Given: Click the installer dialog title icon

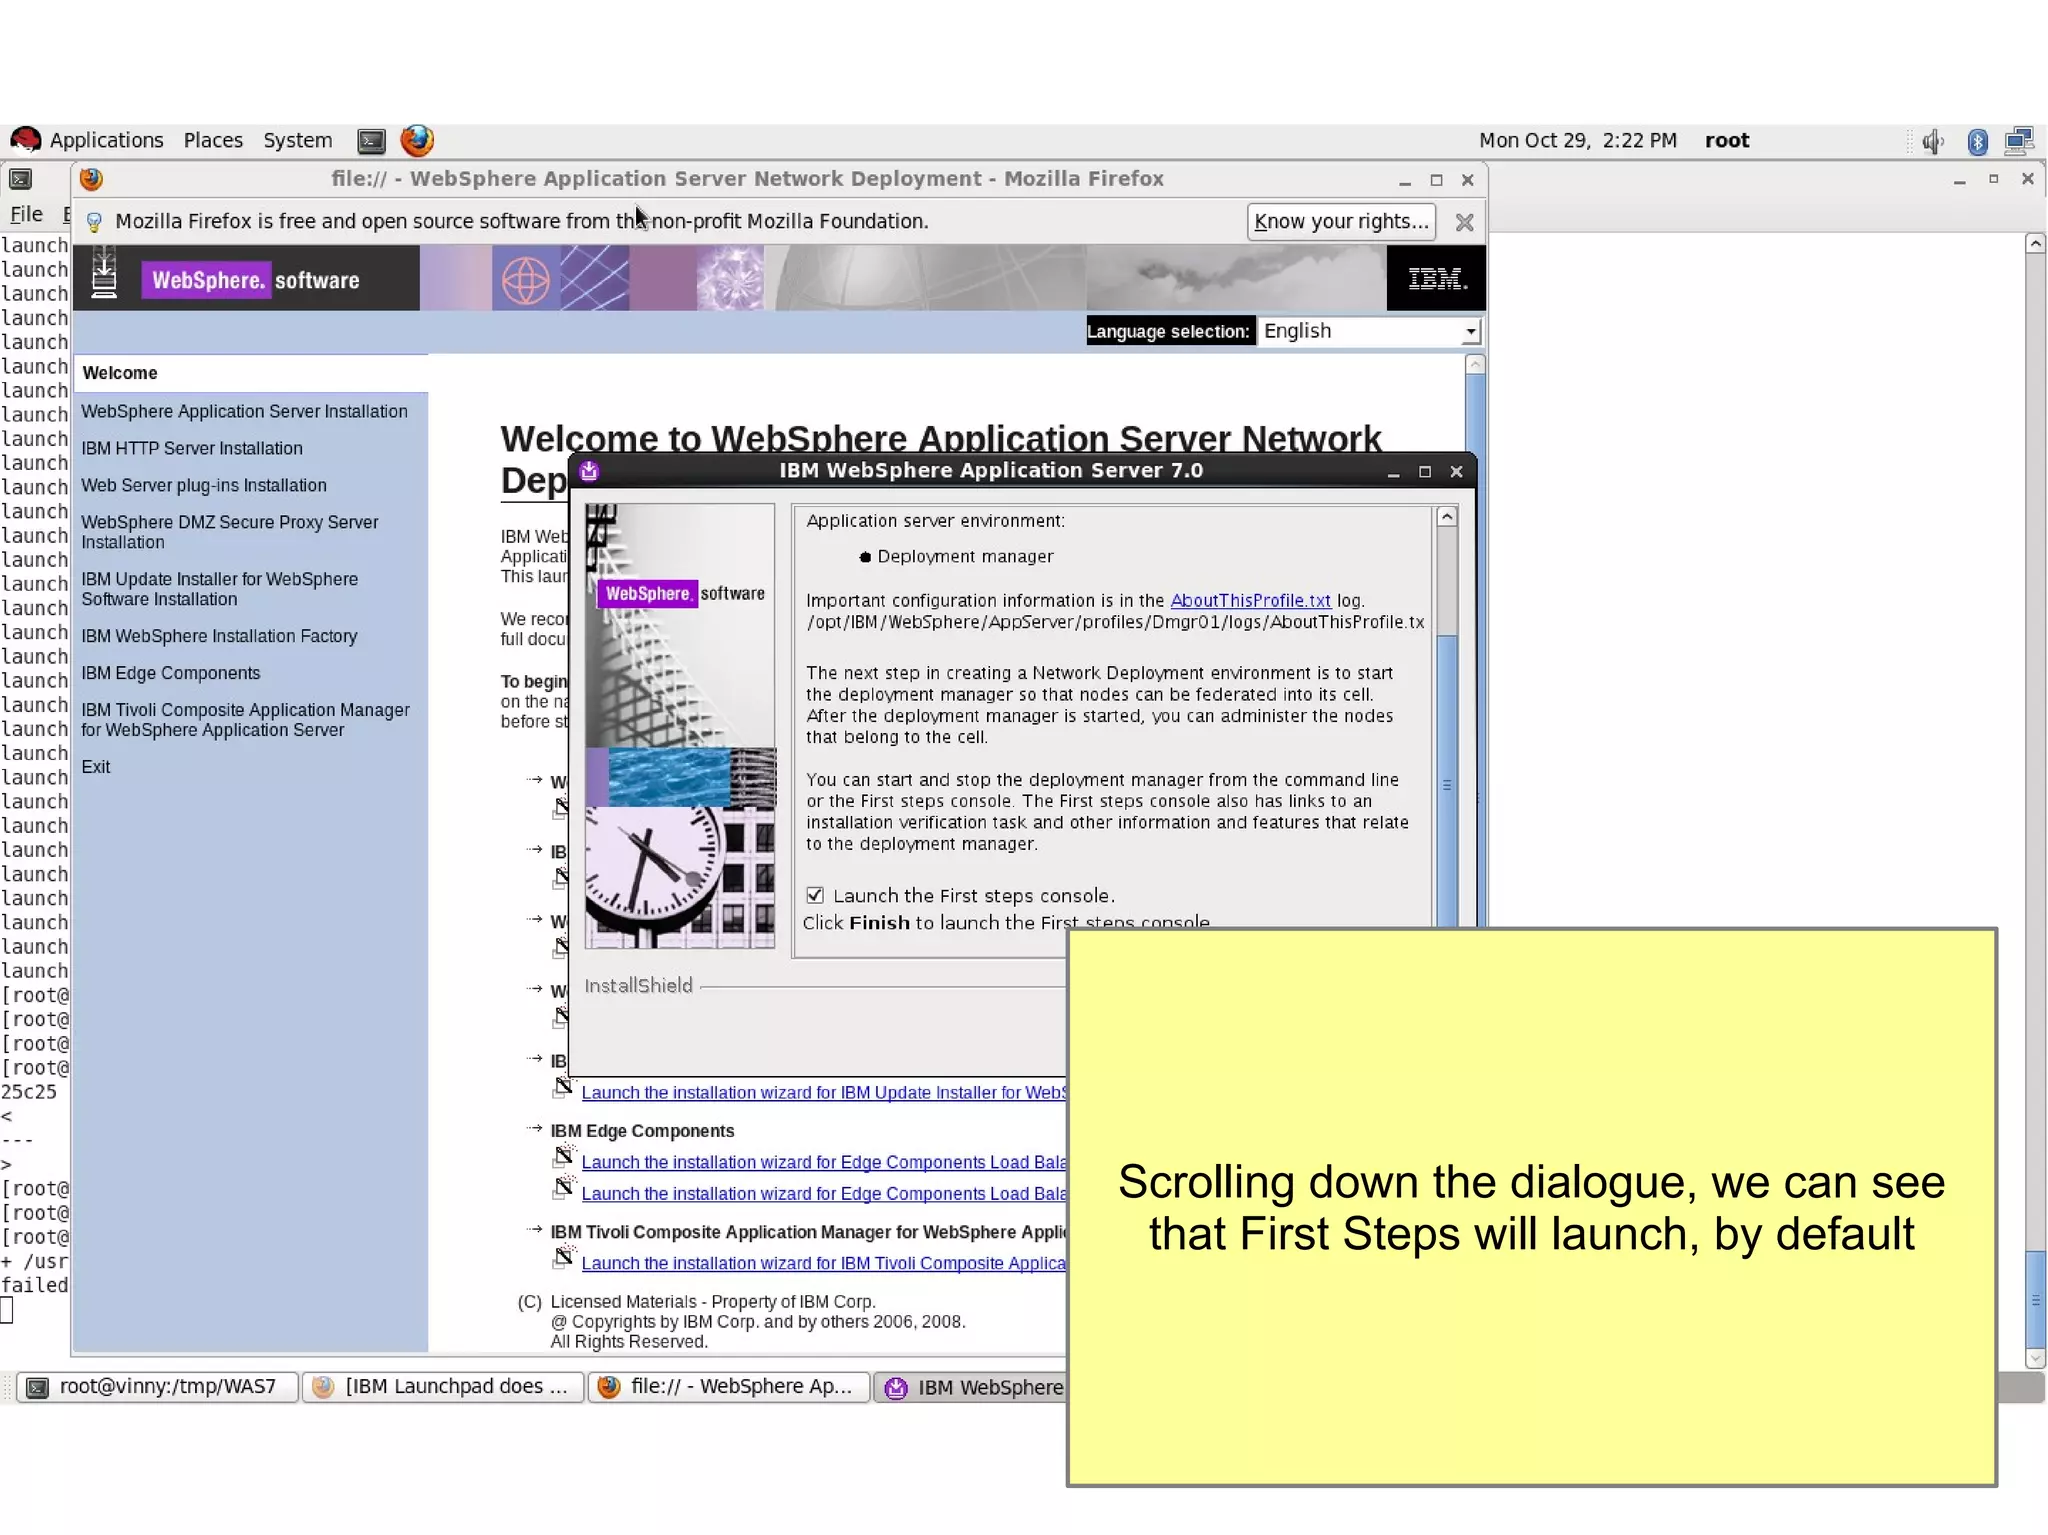Looking at the screenshot, I should [x=589, y=471].
